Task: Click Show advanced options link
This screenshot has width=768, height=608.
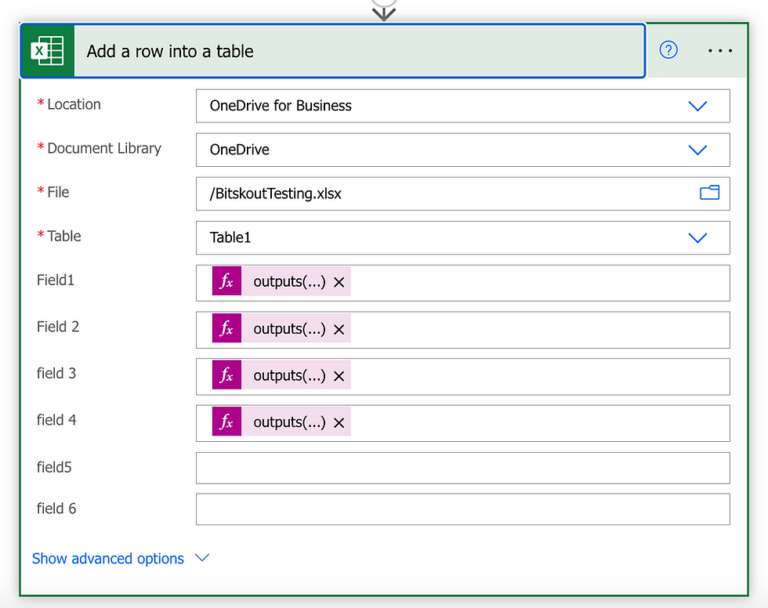Action: coord(108,559)
